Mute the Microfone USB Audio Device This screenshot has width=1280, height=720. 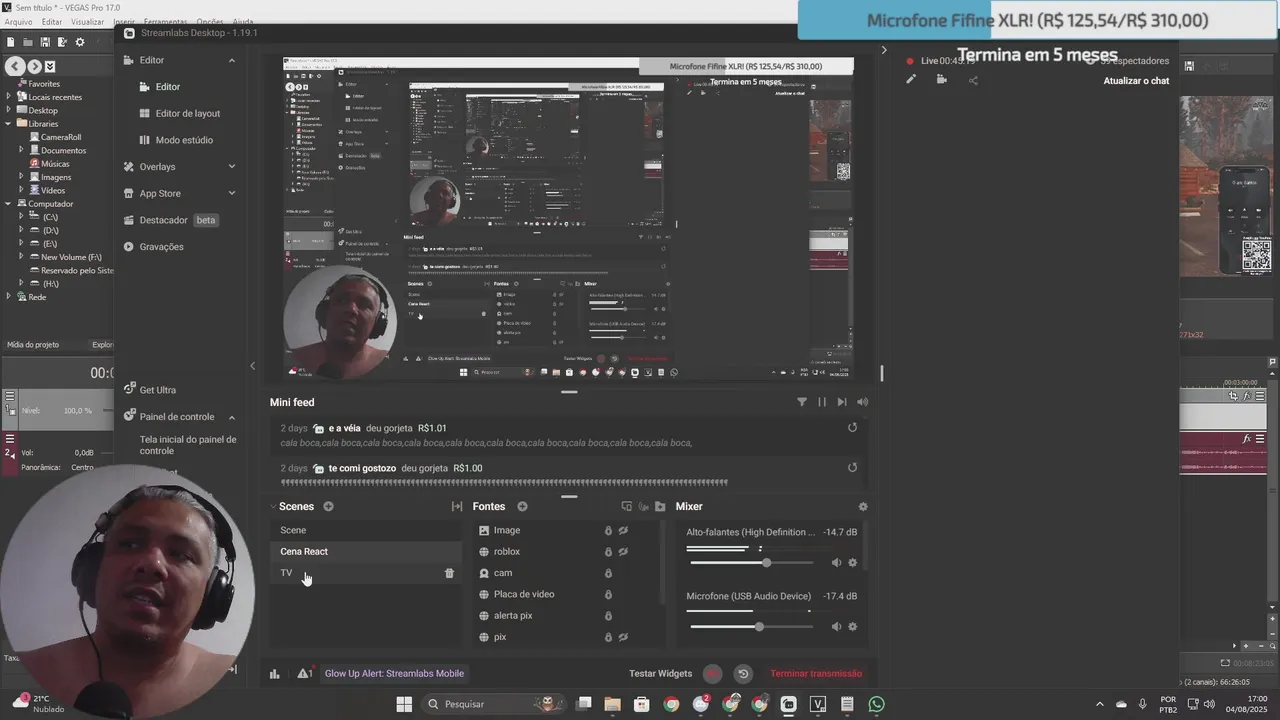pos(836,627)
